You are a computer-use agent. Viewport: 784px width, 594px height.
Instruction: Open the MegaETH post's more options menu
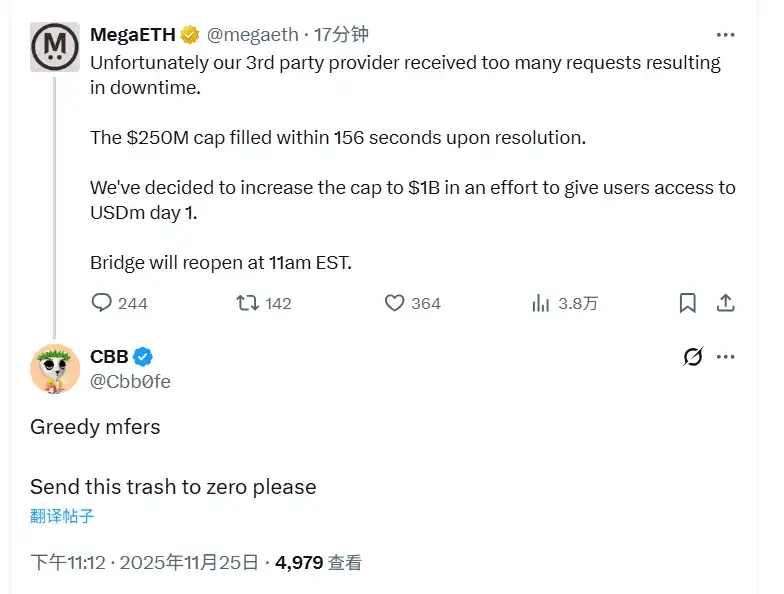[726, 35]
